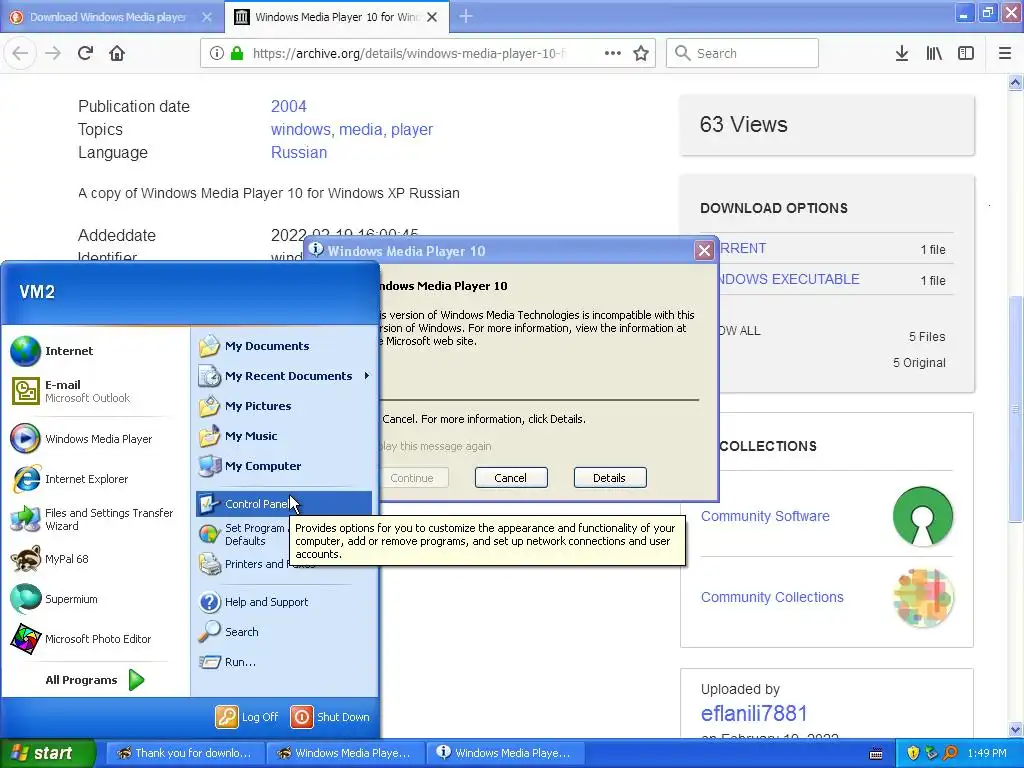The height and width of the screenshot is (768, 1024).
Task: Click the scrollbar down arrow
Action: point(1015,729)
